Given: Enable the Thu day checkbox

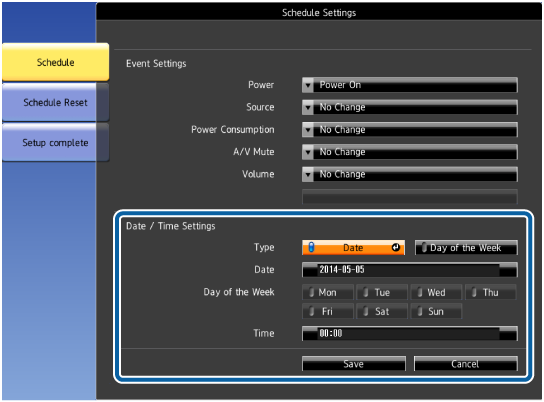Looking at the screenshot, I should pyautogui.click(x=490, y=292).
